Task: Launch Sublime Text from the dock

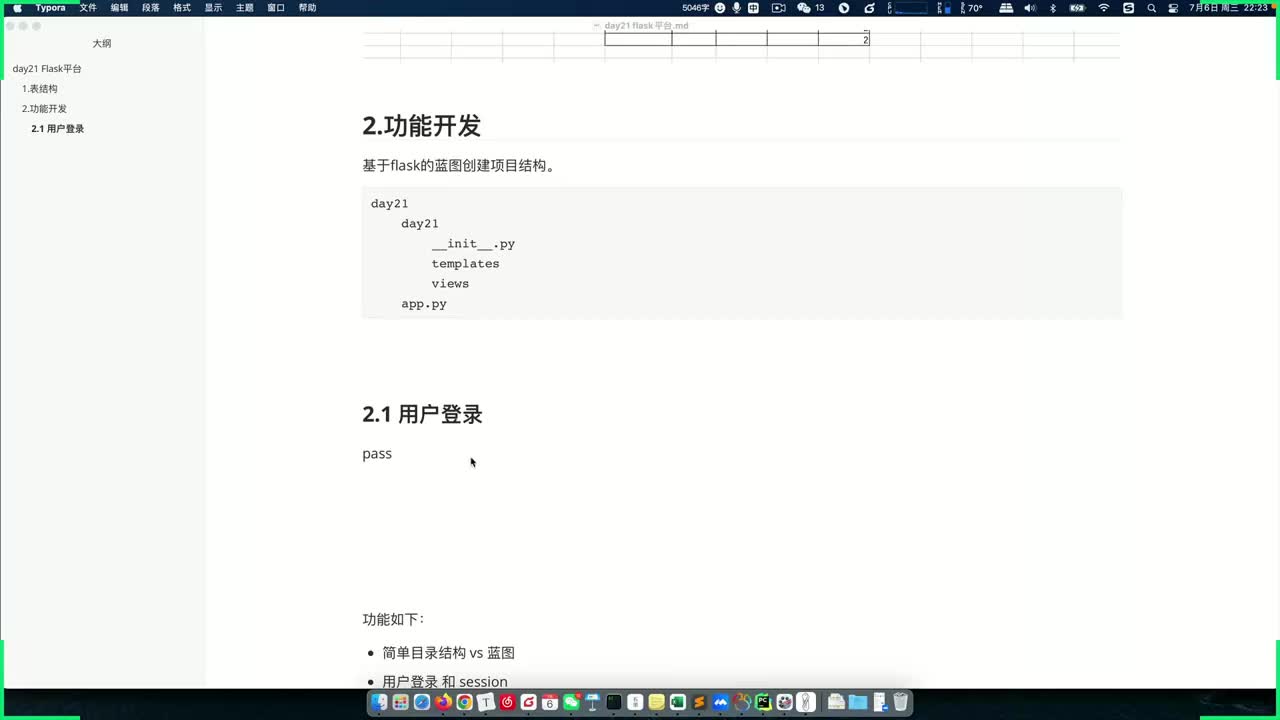Action: tap(699, 702)
